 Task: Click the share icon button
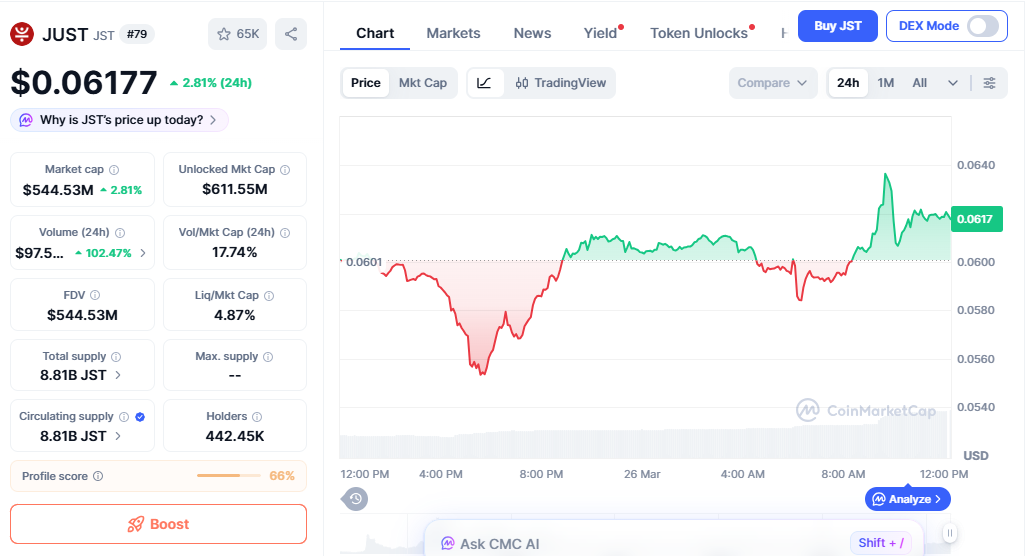tap(291, 34)
